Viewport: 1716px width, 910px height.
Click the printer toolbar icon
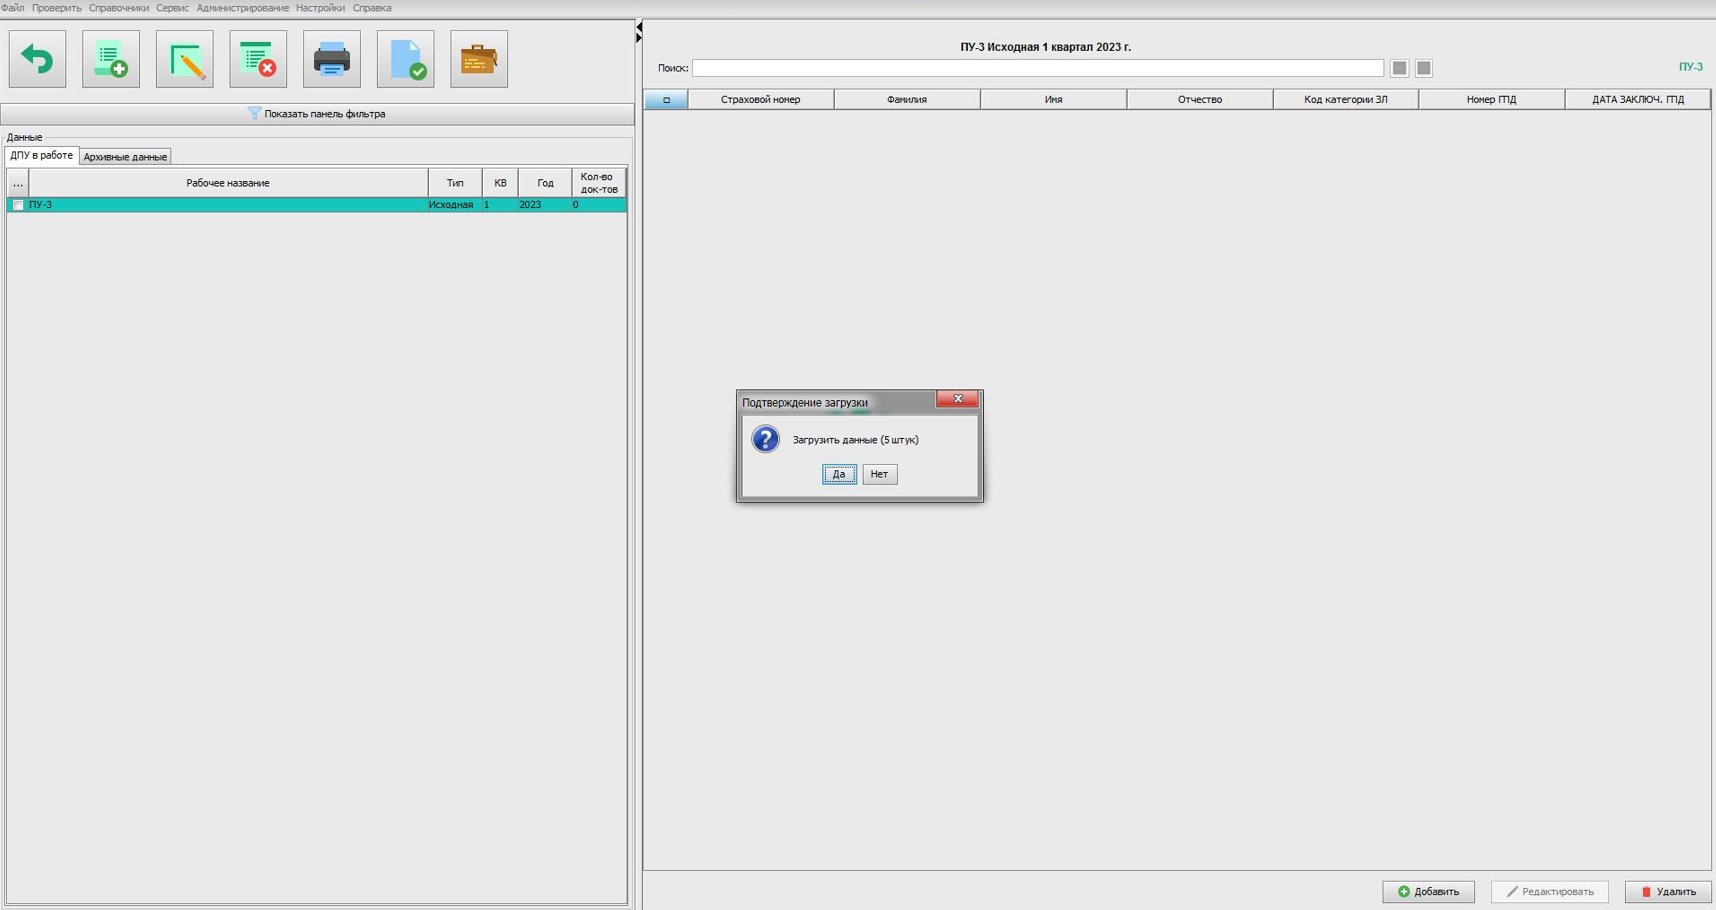(332, 60)
